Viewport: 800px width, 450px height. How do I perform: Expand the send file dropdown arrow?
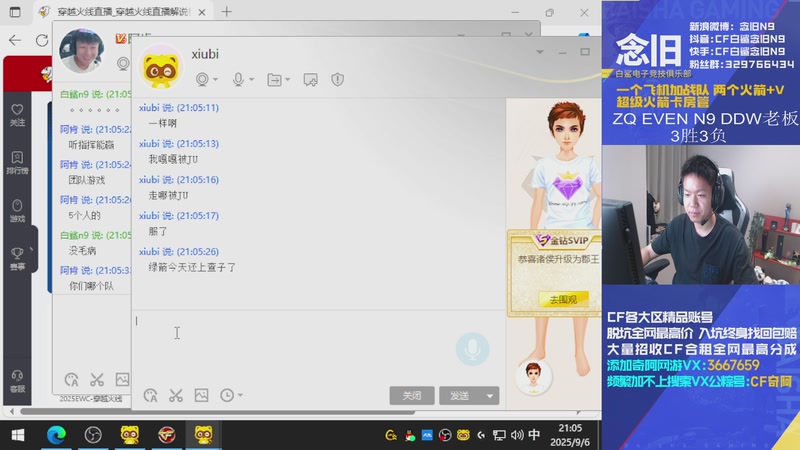[x=288, y=80]
